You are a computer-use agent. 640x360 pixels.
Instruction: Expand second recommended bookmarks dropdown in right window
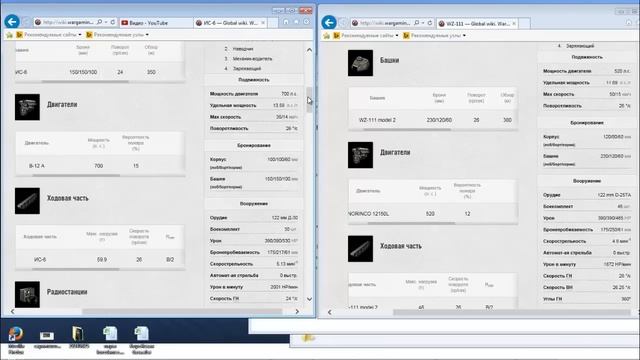pyautogui.click(x=464, y=36)
